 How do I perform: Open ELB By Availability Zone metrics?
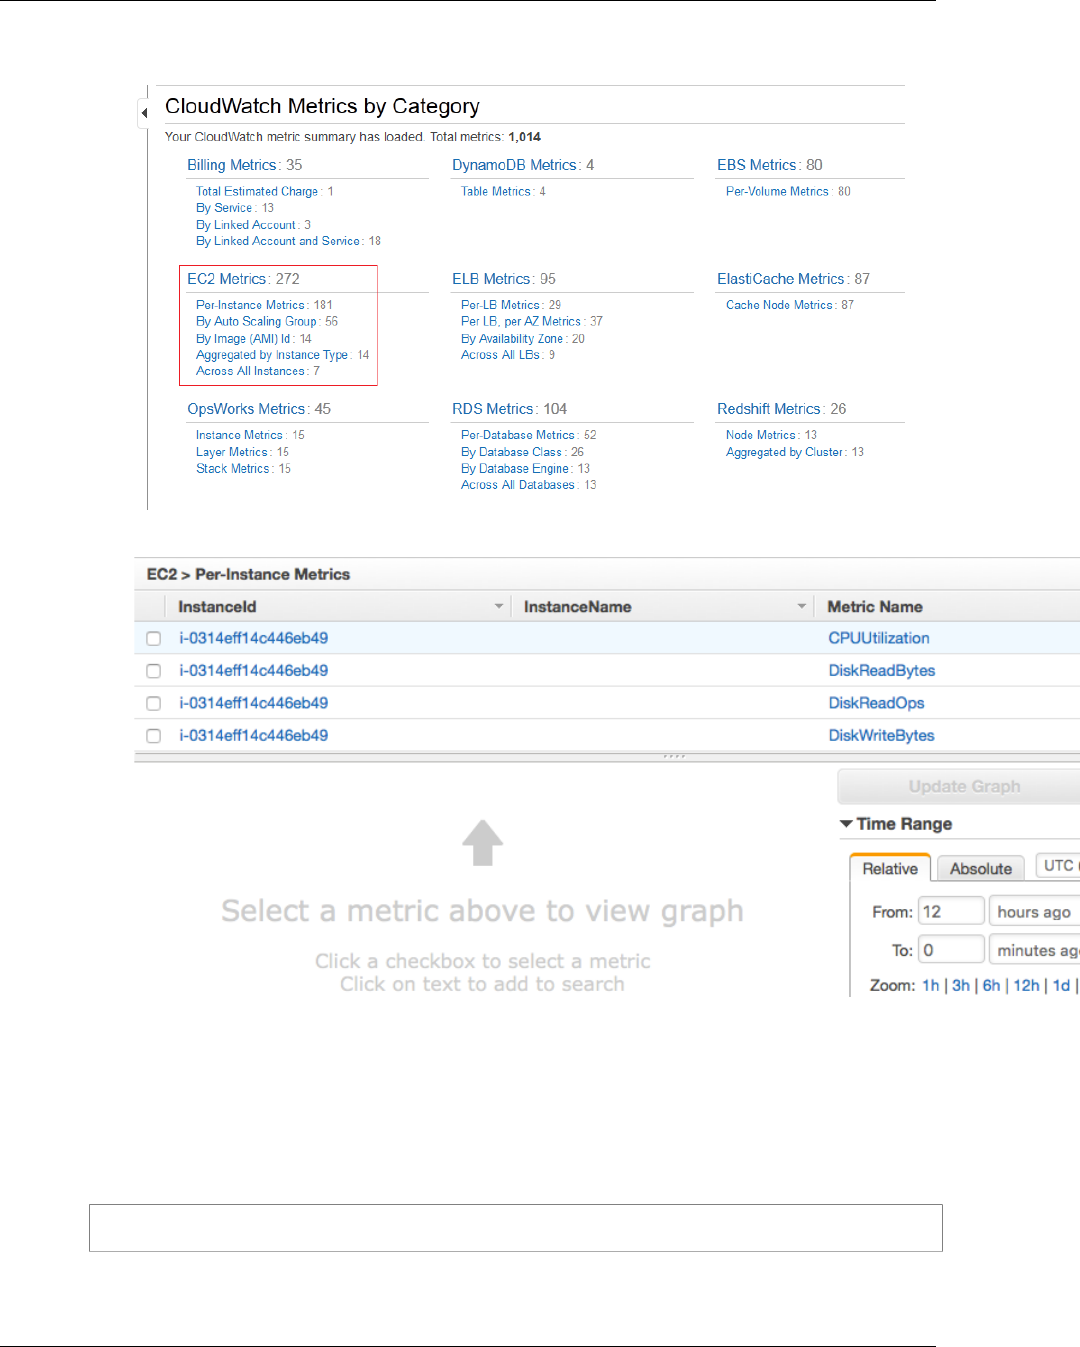(512, 339)
